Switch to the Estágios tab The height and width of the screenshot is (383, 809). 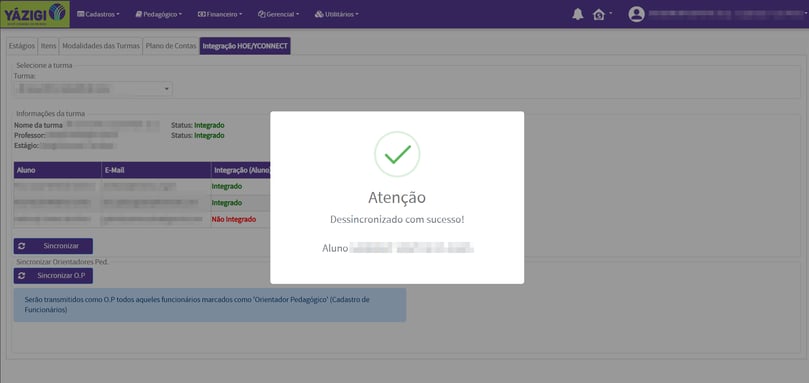tap(22, 46)
